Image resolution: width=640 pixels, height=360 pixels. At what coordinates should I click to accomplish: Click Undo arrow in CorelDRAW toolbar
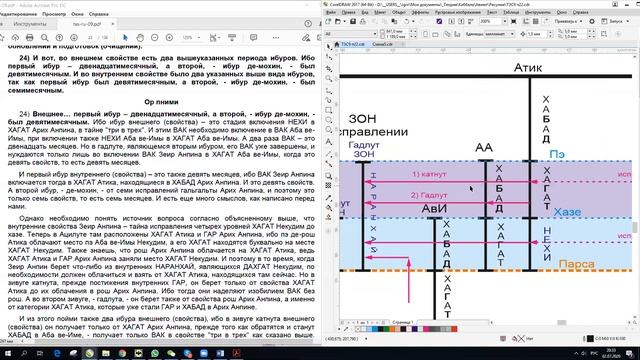[407, 21]
